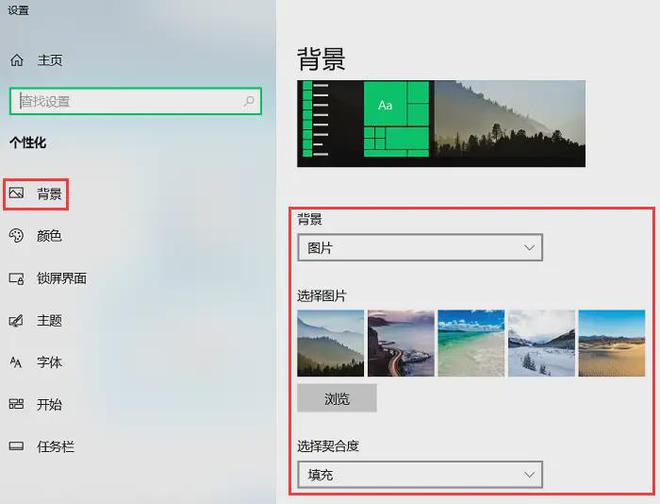The image size is (660, 504).
Task: Open 字体 settings via its icon
Action: (x=17, y=362)
